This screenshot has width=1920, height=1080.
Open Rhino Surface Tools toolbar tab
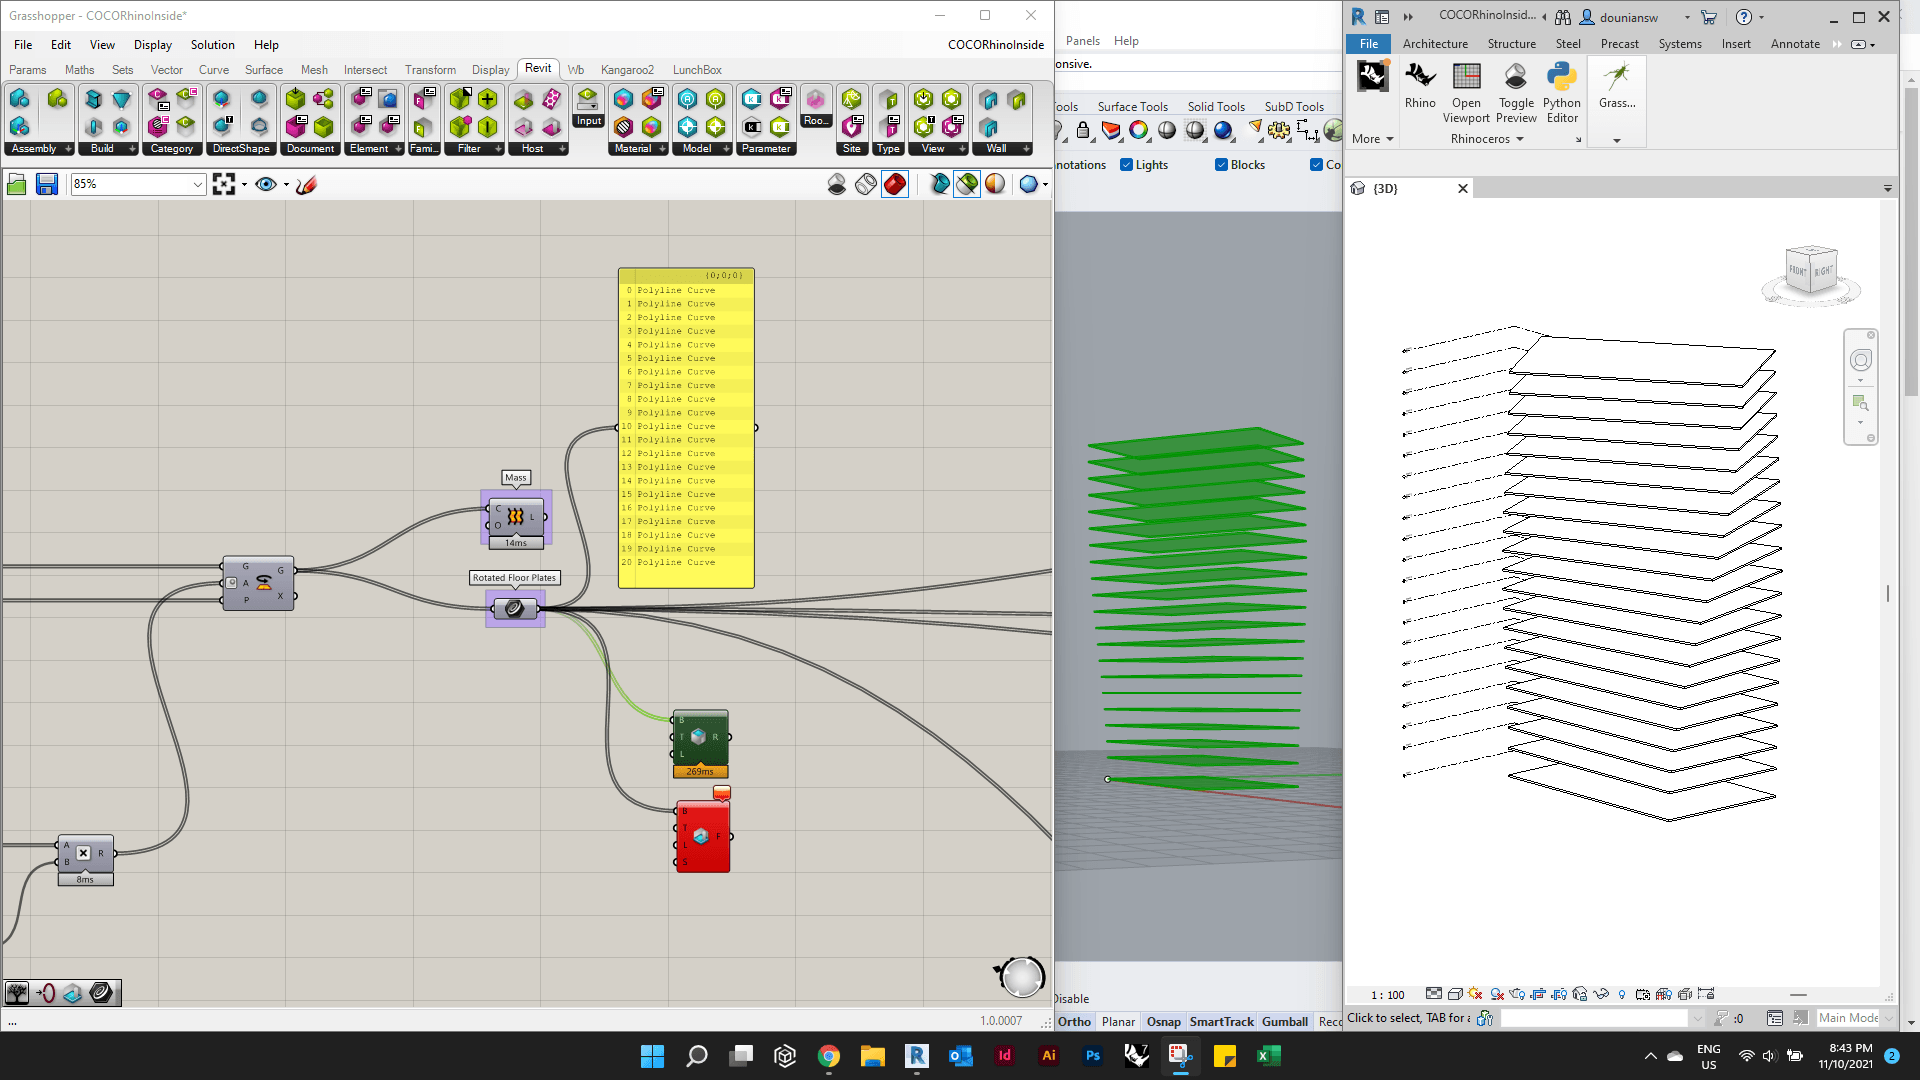point(1132,107)
